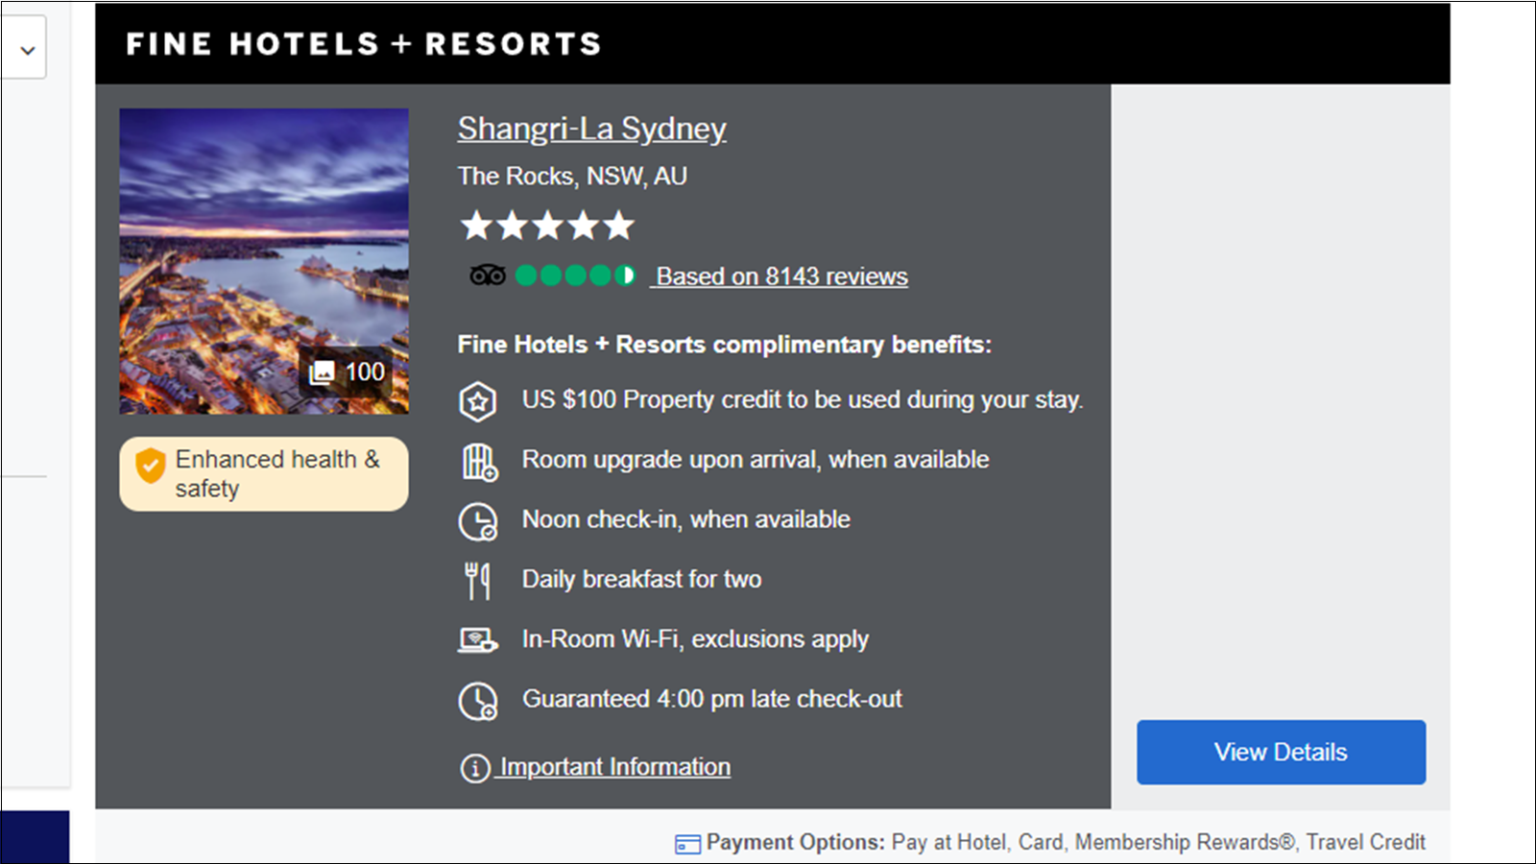Click the late check-out clock icon

(x=478, y=701)
